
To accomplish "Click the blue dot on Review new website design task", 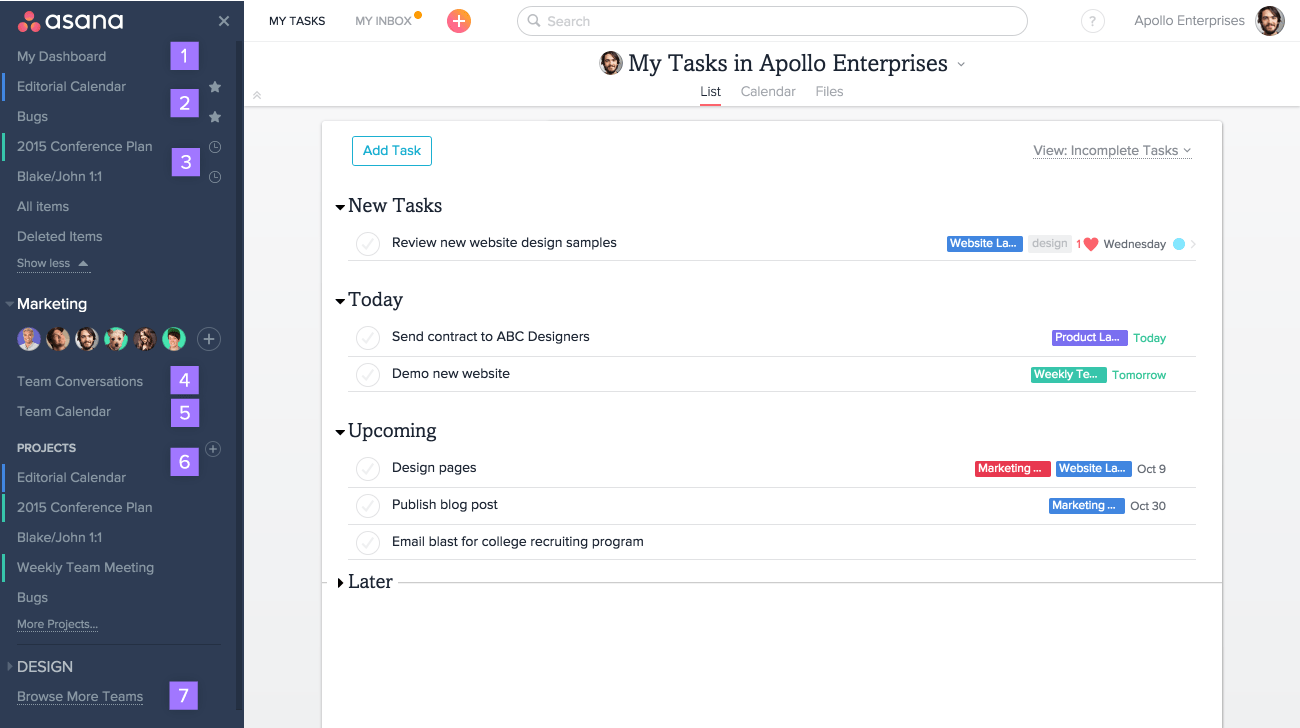I will (1179, 244).
